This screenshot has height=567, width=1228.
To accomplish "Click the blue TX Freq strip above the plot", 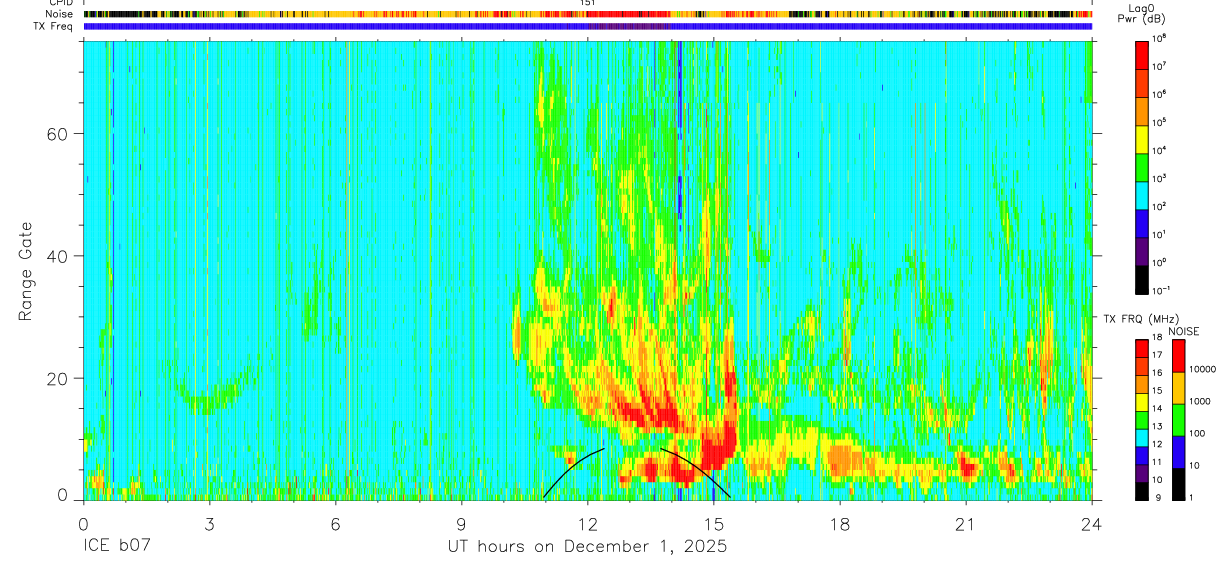I will pyautogui.click(x=587, y=26).
